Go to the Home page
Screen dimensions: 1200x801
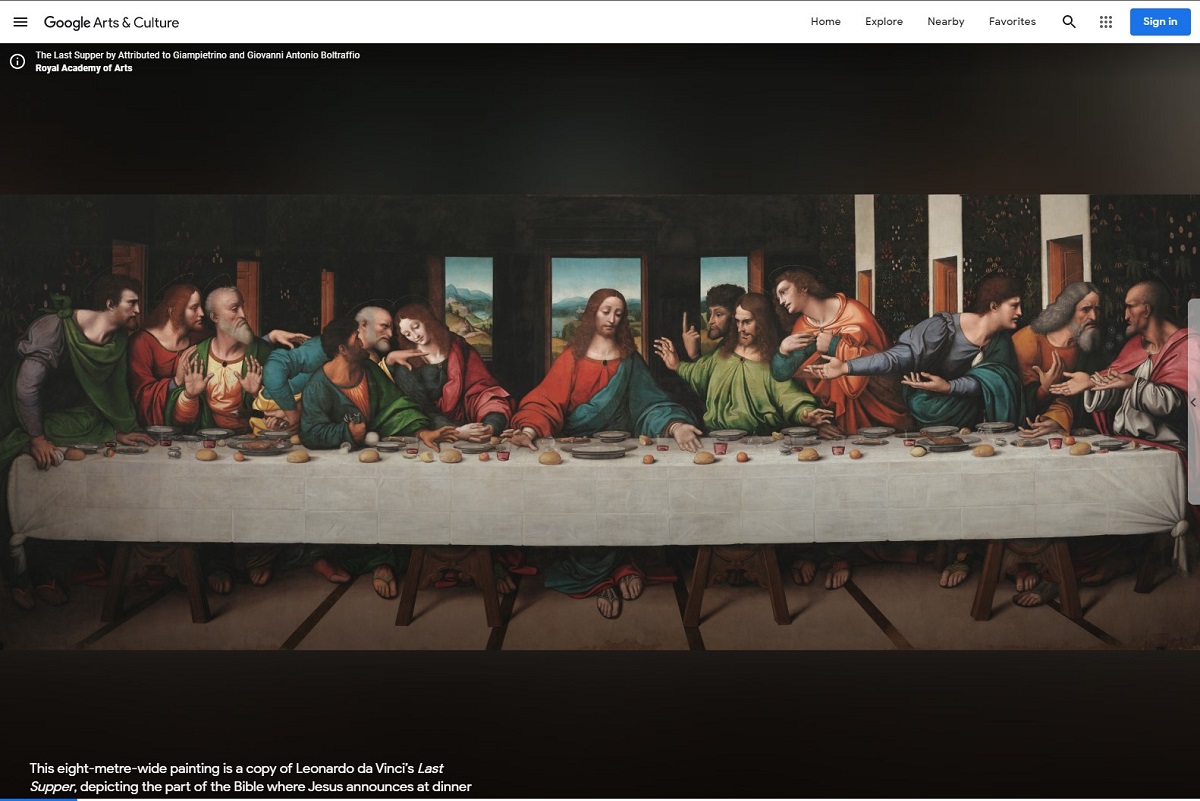click(x=826, y=22)
